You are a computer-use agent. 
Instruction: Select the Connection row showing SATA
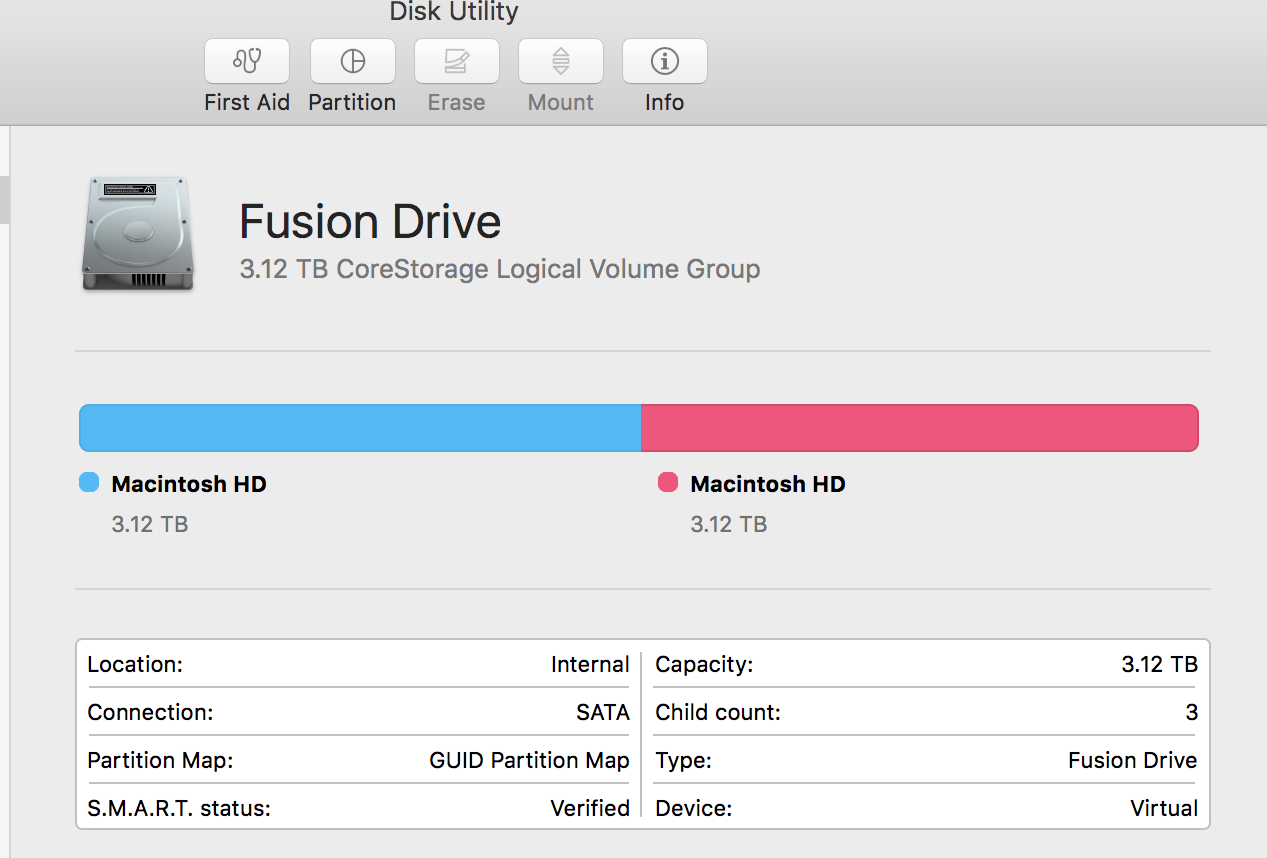[358, 712]
